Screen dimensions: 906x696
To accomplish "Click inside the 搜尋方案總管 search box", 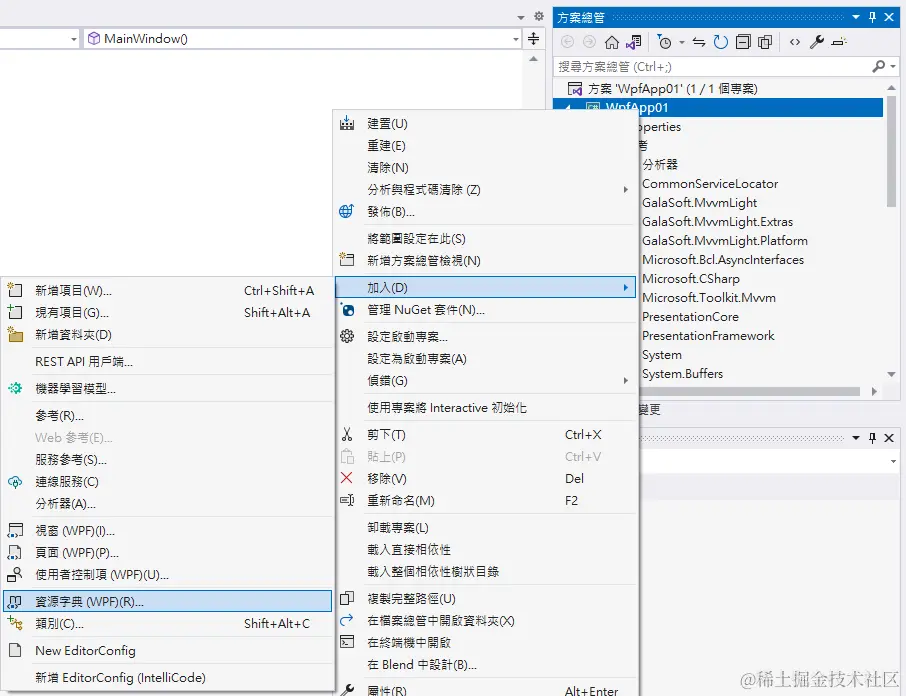I will (700, 66).
